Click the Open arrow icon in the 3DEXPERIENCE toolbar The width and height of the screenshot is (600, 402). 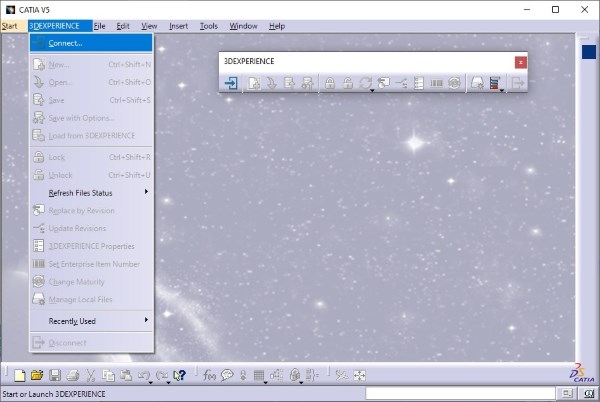coord(272,83)
